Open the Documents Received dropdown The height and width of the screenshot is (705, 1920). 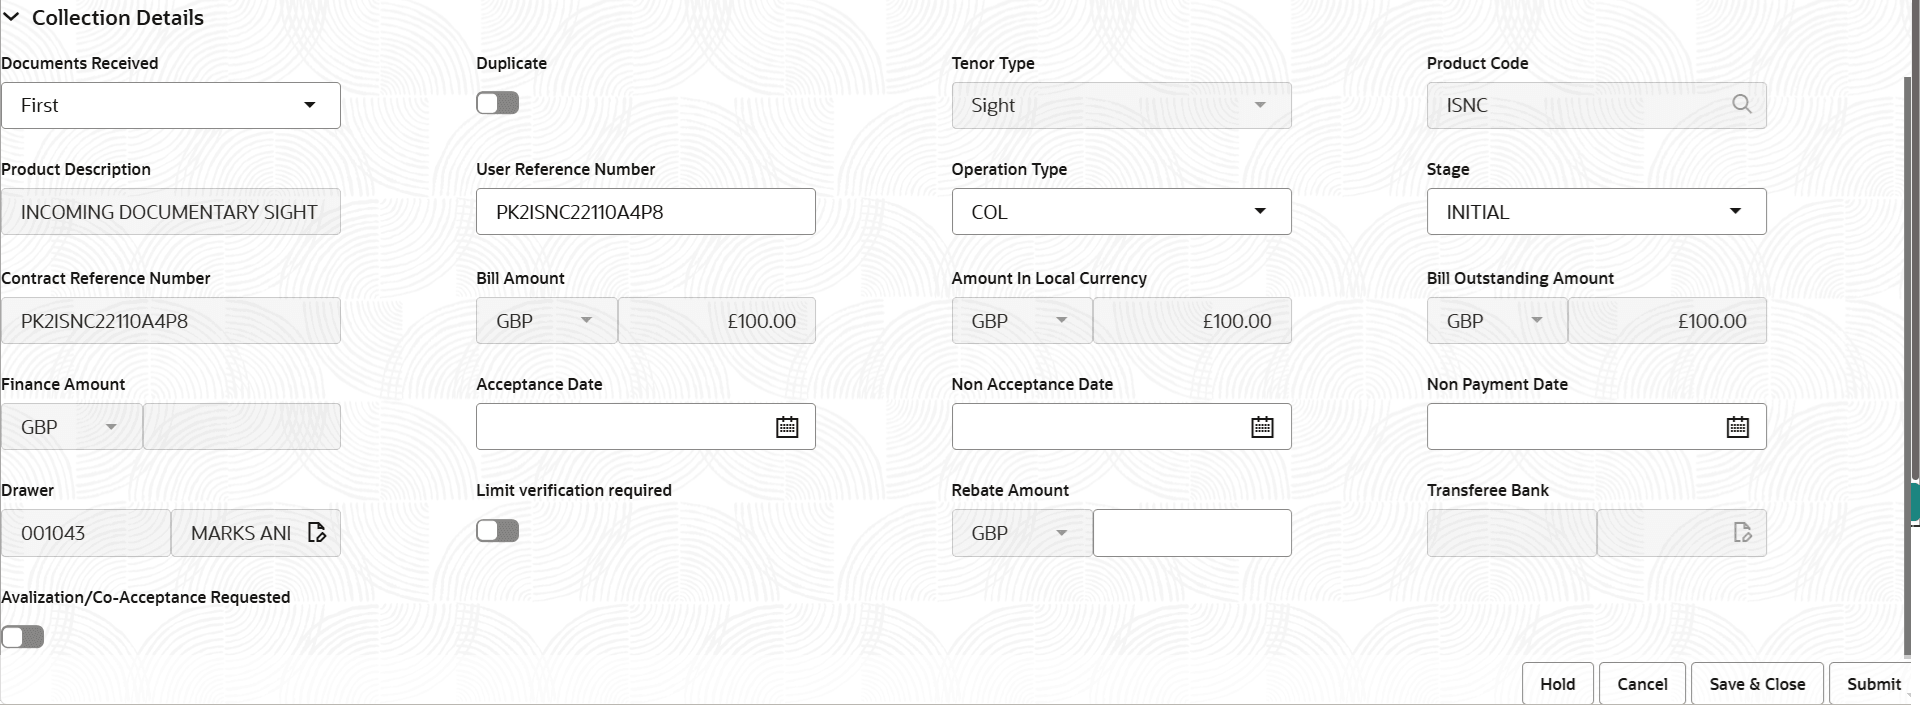[310, 105]
